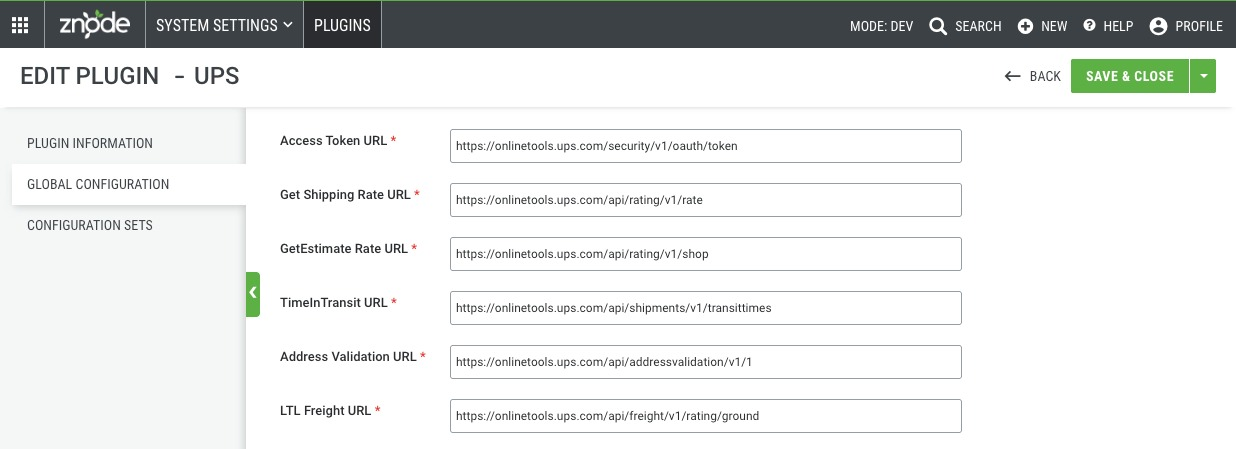Viewport: 1236px width, 449px height.
Task: Click the TimeInTransit URL input
Action: coord(706,308)
